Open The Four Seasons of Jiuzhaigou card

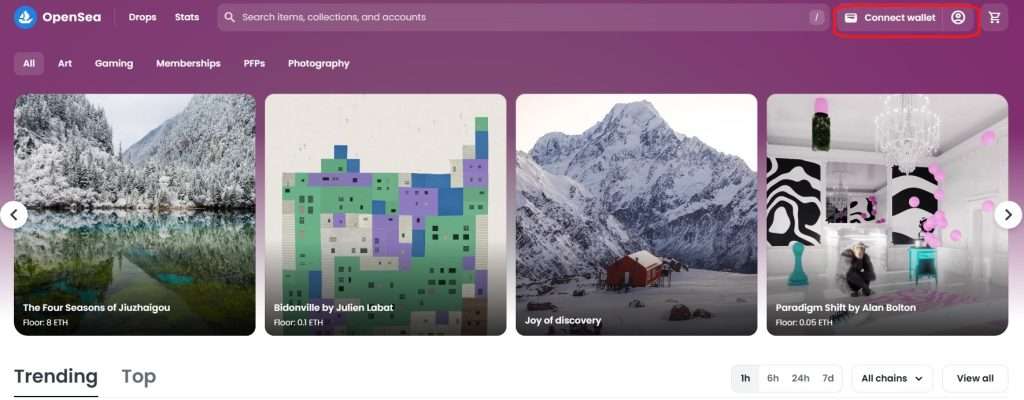135,214
